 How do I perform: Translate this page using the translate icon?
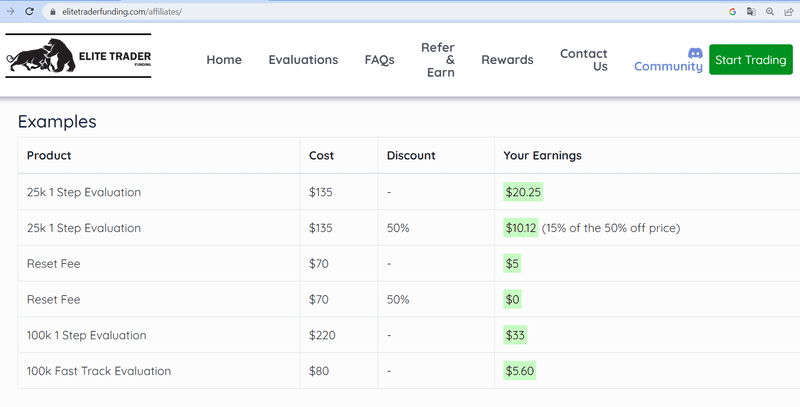(x=751, y=12)
